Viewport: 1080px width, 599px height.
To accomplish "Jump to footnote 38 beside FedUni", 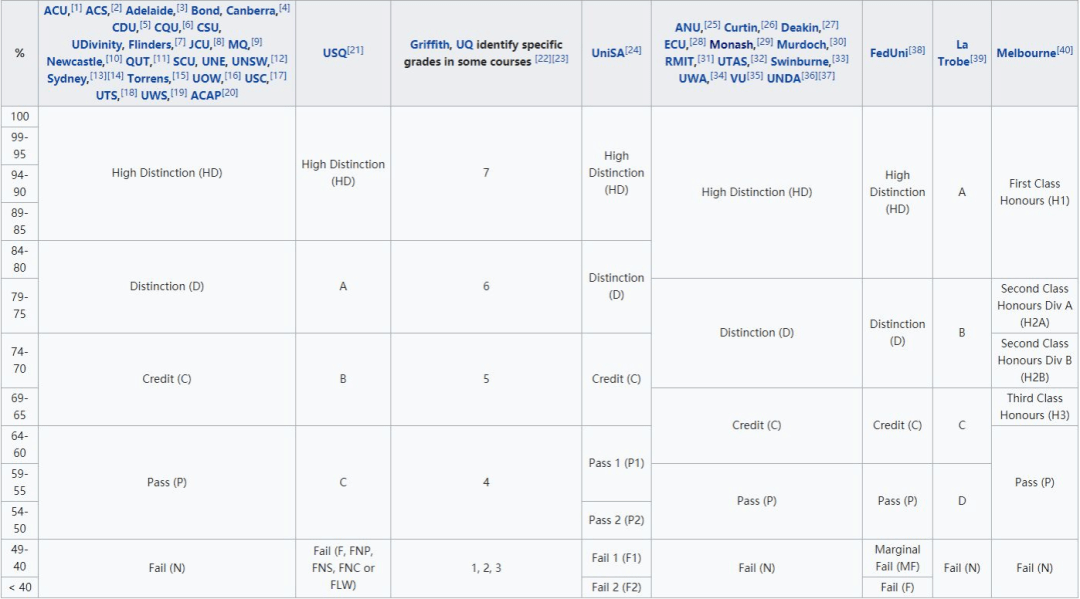I will tap(917, 50).
